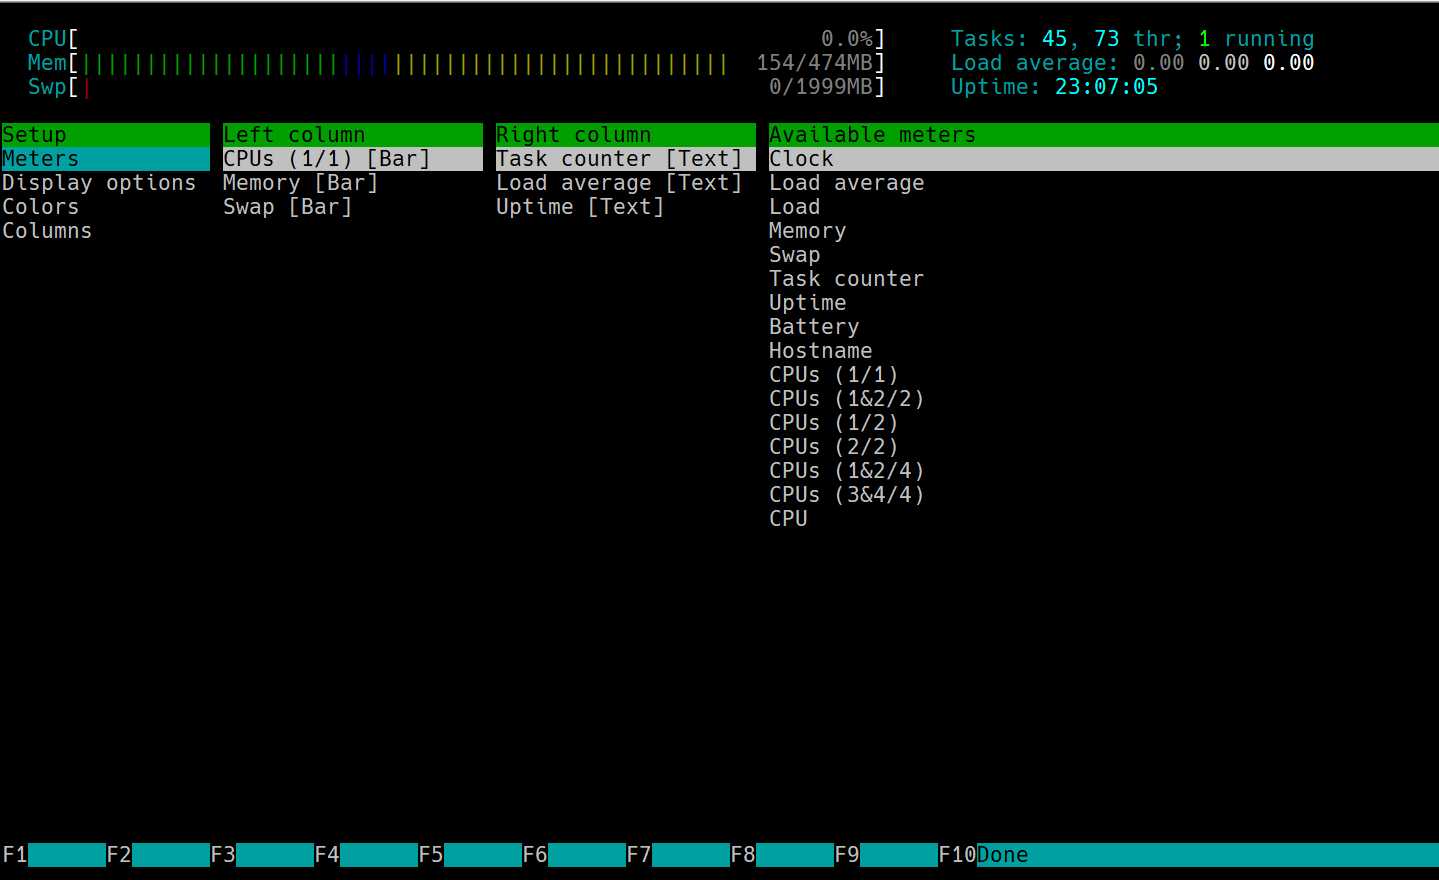Screen dimensions: 1439x880
Task: Click the CPU usage bar meter
Action: point(456,40)
